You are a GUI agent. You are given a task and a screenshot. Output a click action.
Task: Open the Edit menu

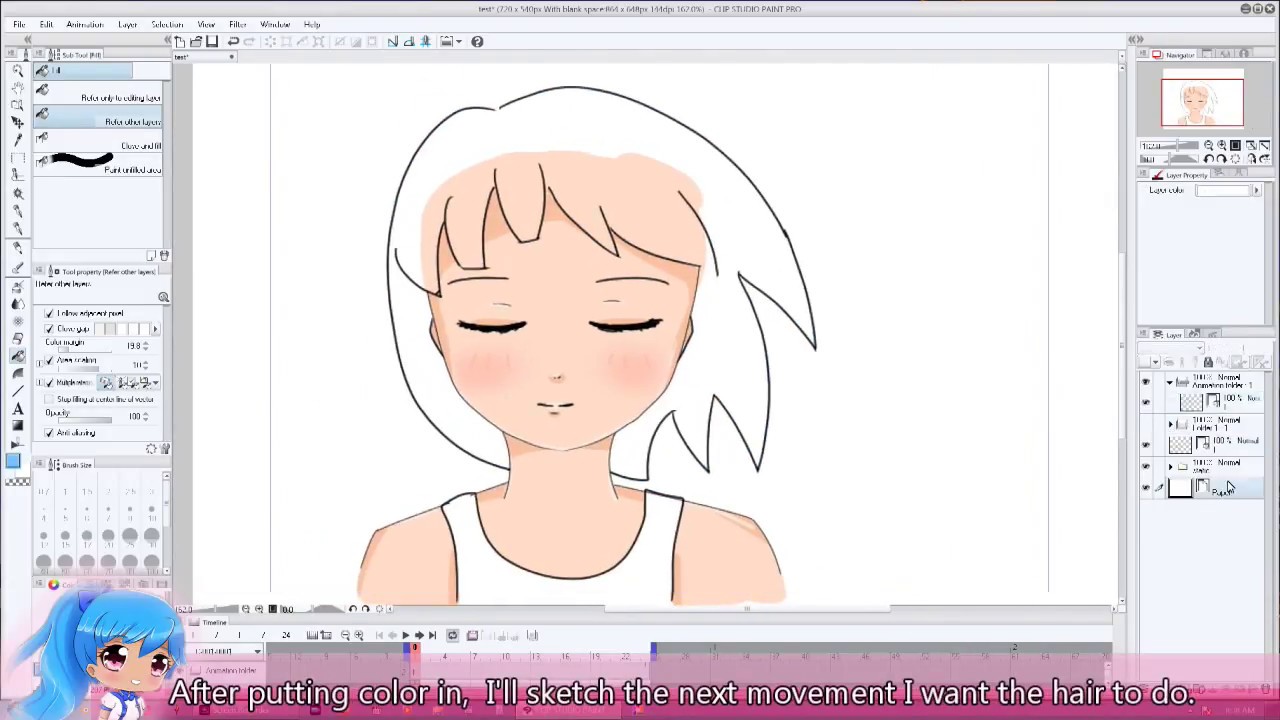pos(46,24)
